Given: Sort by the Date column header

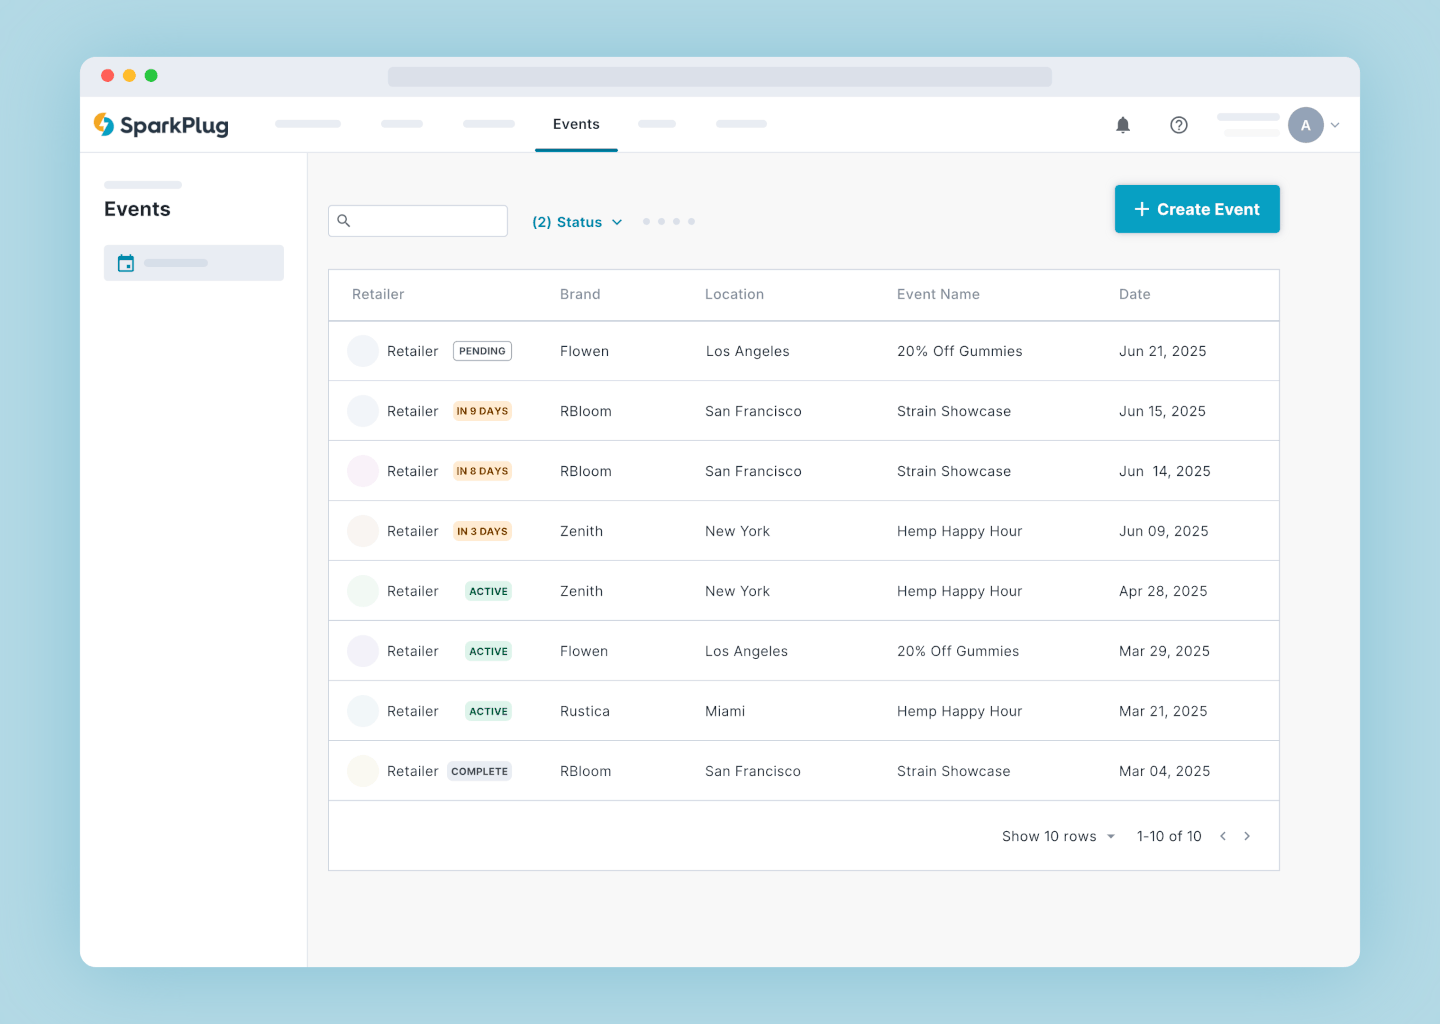Looking at the screenshot, I should coord(1135,294).
